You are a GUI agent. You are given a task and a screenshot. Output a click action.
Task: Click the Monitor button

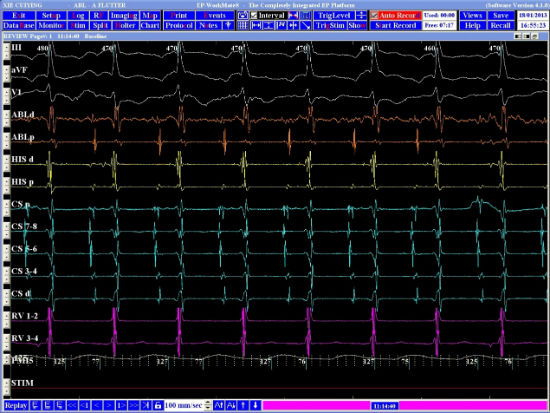pos(51,26)
